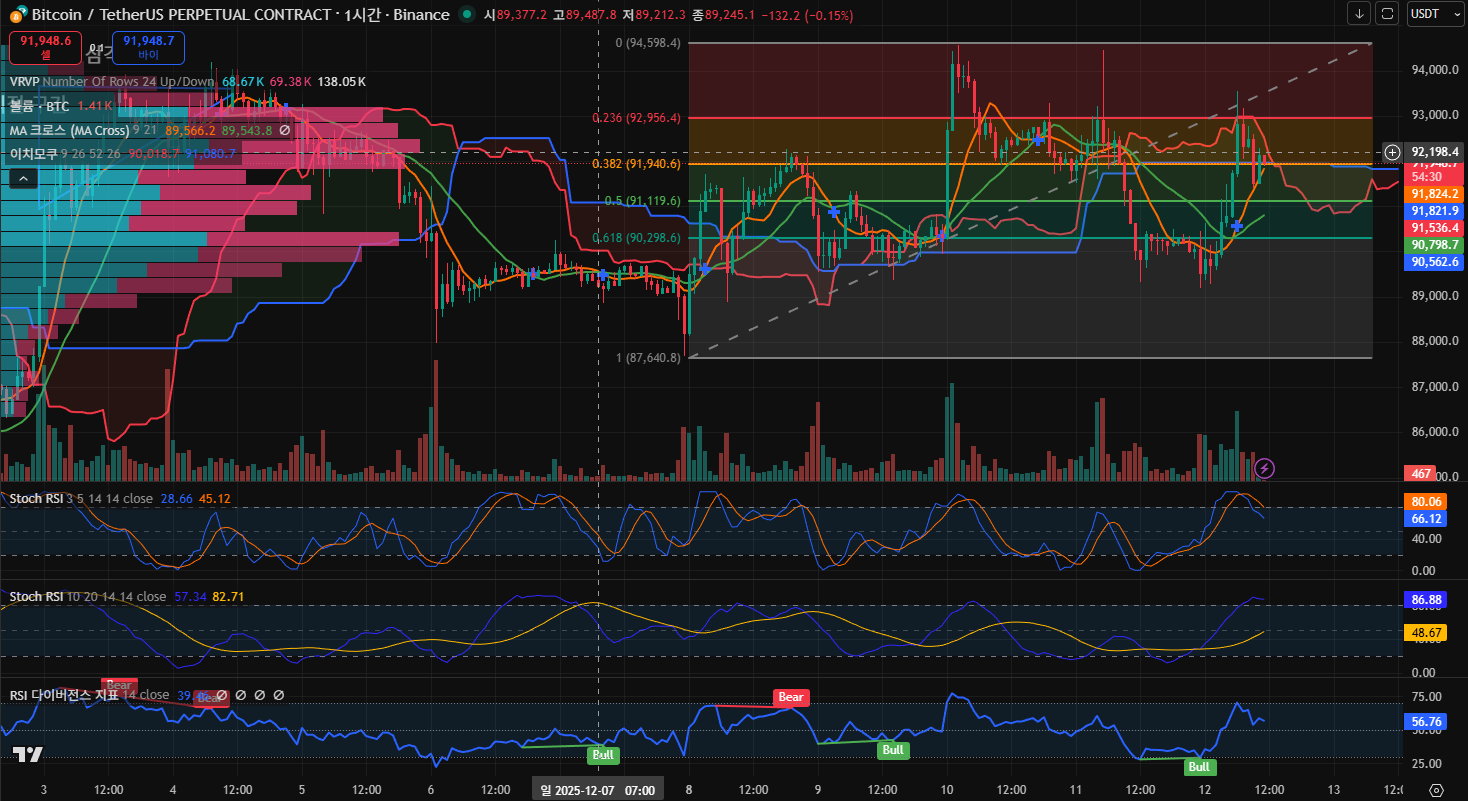Collapse the indicator legend with chevron
Screen dimensions: 1468x801
24,179
